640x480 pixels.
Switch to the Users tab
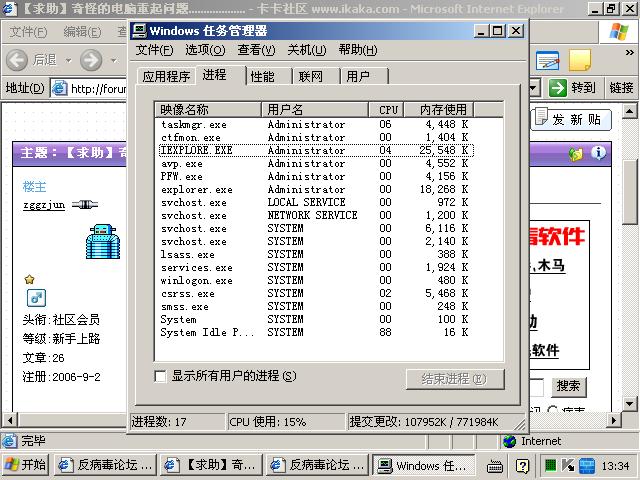[364, 76]
